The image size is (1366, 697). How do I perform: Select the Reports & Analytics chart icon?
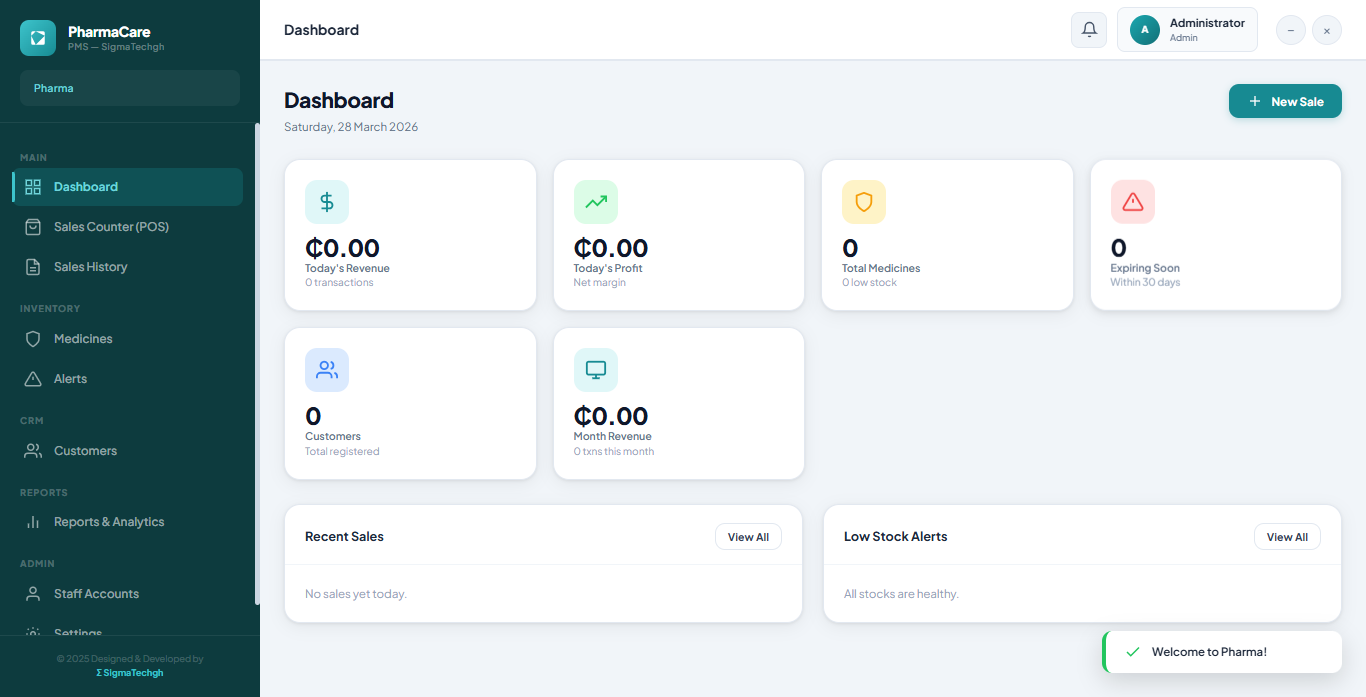click(34, 521)
